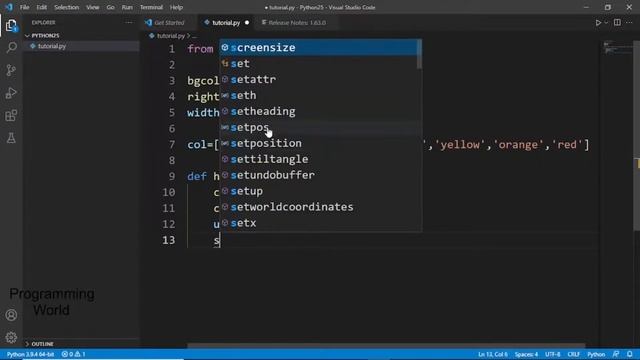This screenshot has height=360, width=640.
Task: Click unsaved dot on tutorial.py tab
Action: click(247, 23)
